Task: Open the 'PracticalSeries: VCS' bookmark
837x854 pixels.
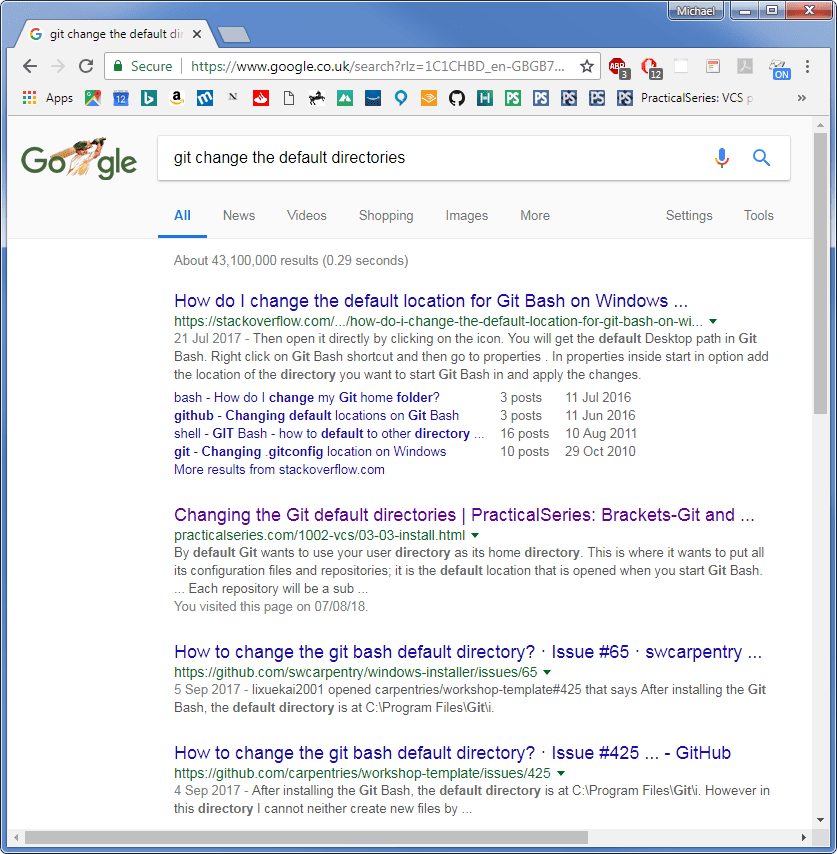Action: (685, 98)
